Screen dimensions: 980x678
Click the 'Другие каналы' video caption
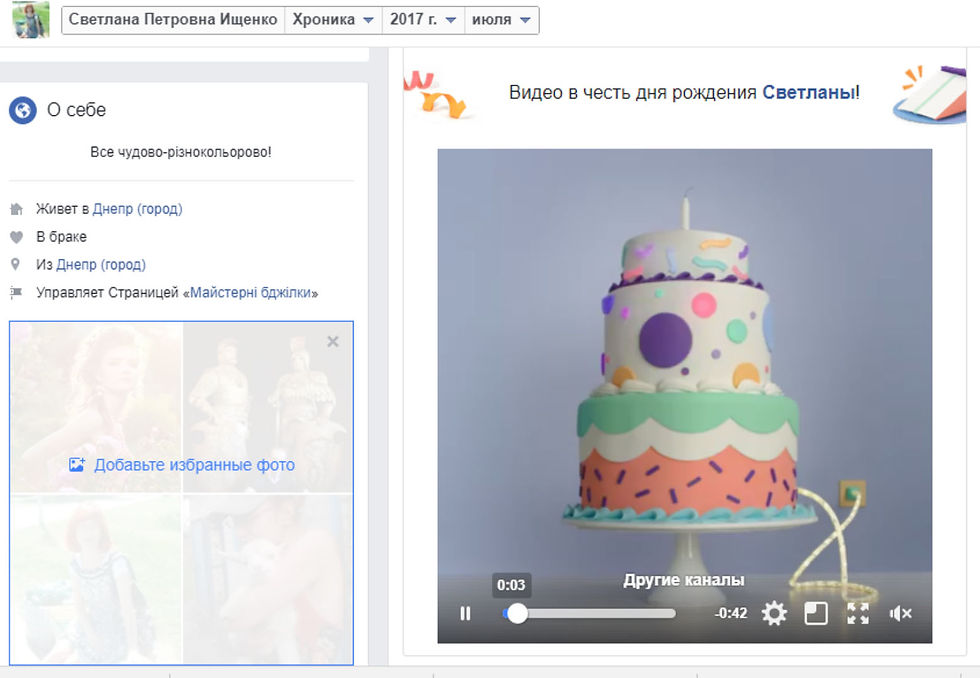click(x=684, y=580)
